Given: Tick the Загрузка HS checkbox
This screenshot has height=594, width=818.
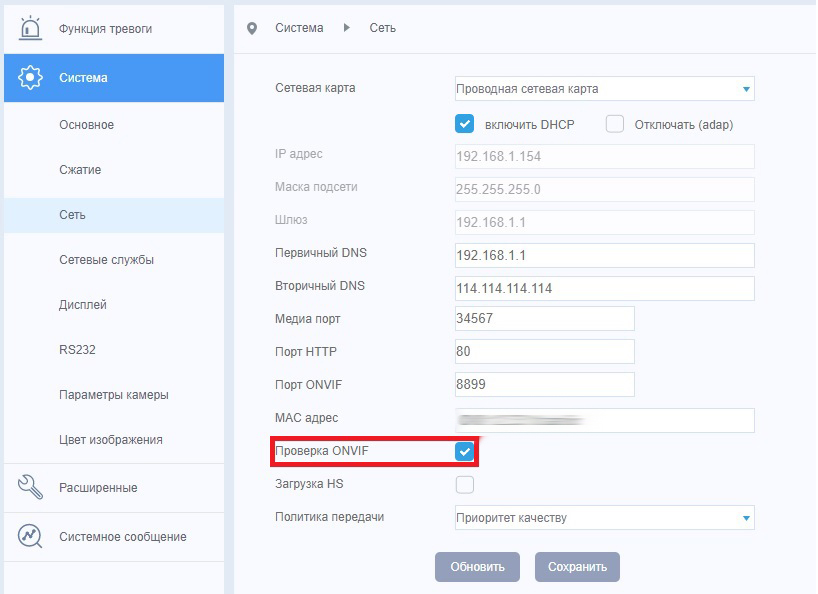Looking at the screenshot, I should click(x=464, y=485).
